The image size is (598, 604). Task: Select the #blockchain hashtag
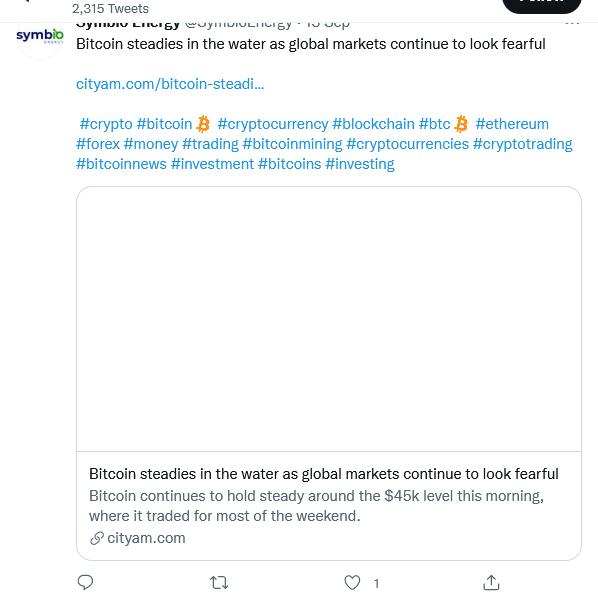point(373,124)
